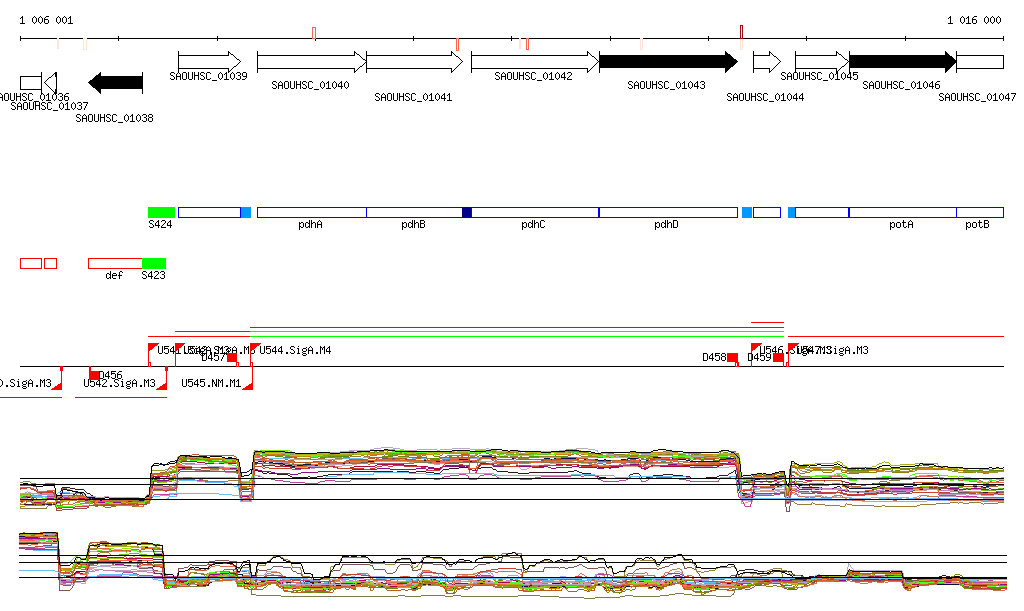This screenshot has height=611, width=1024.
Task: Click the U542.SigA.M3 label
Action: coord(119,383)
